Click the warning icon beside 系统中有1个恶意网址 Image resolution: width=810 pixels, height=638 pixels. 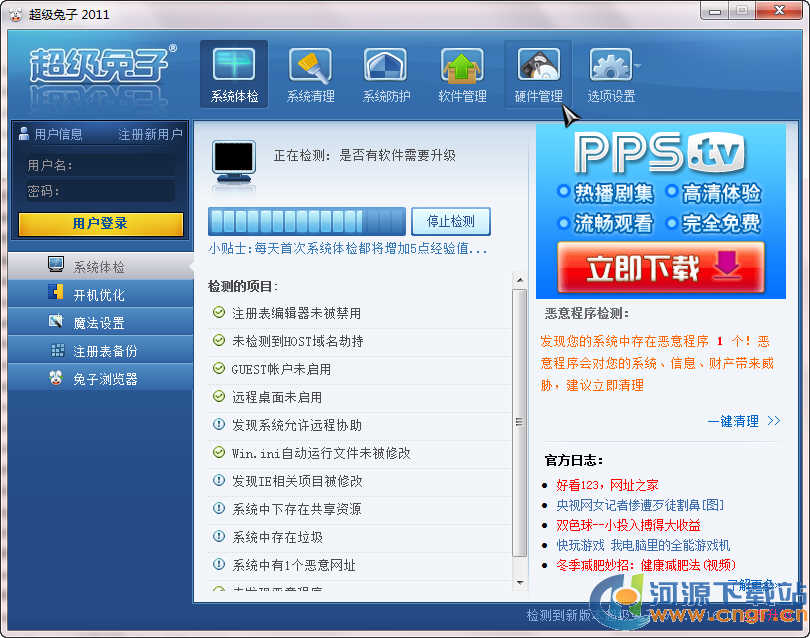219,564
